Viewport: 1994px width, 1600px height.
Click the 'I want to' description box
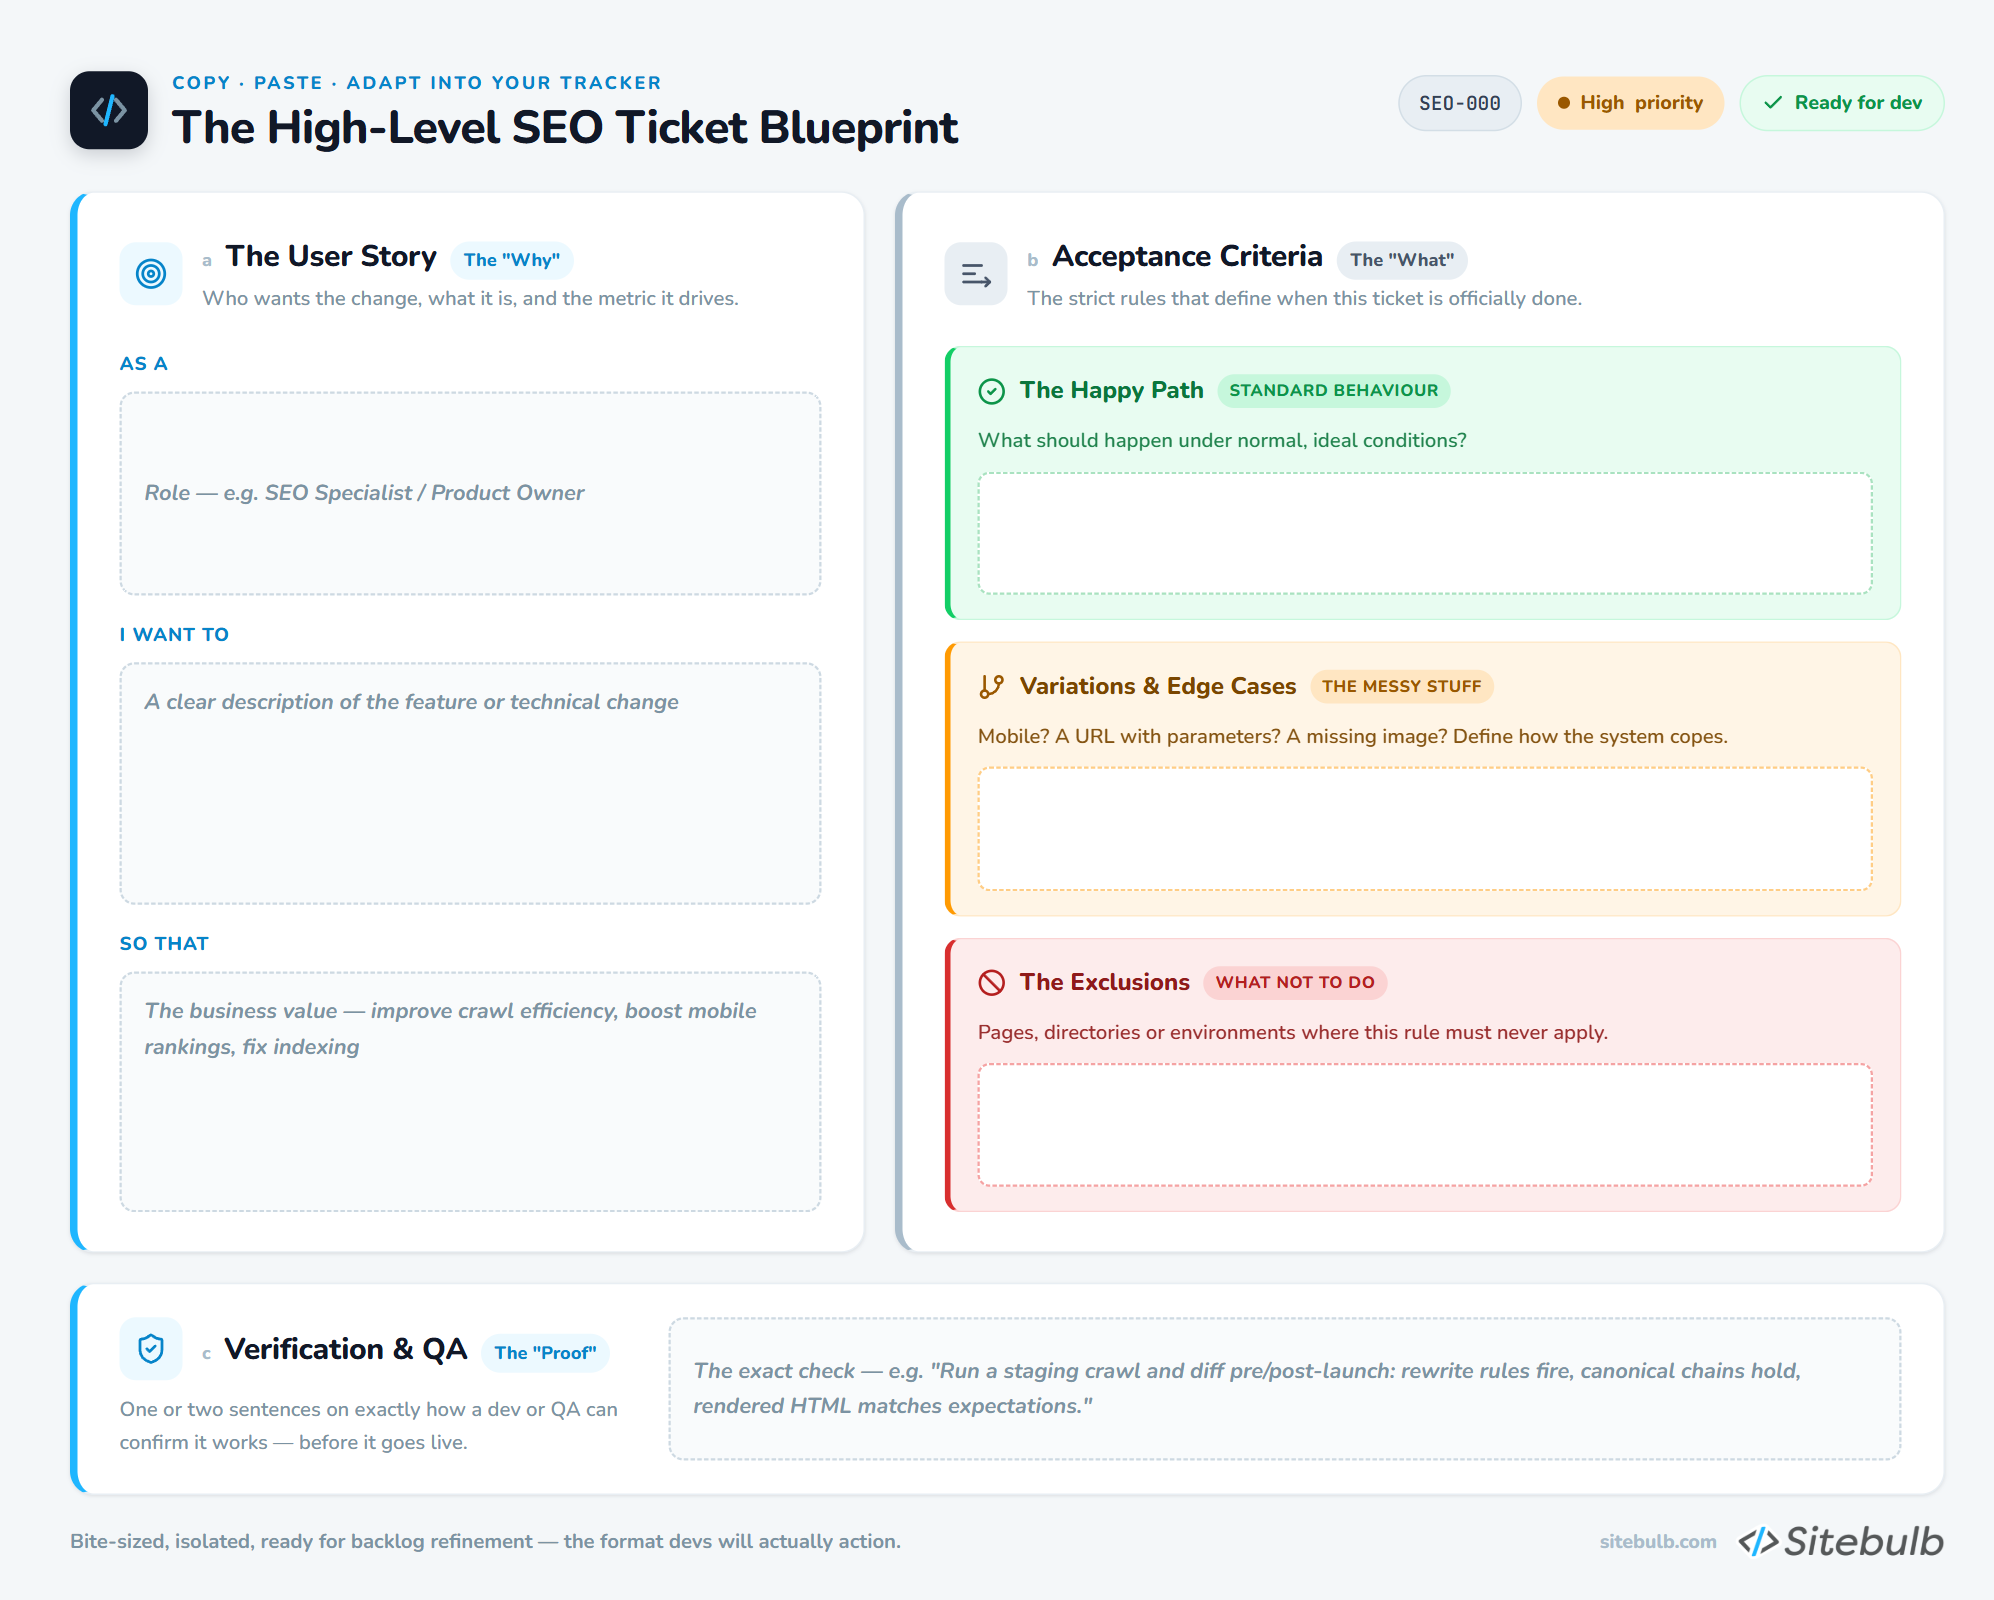[x=470, y=784]
